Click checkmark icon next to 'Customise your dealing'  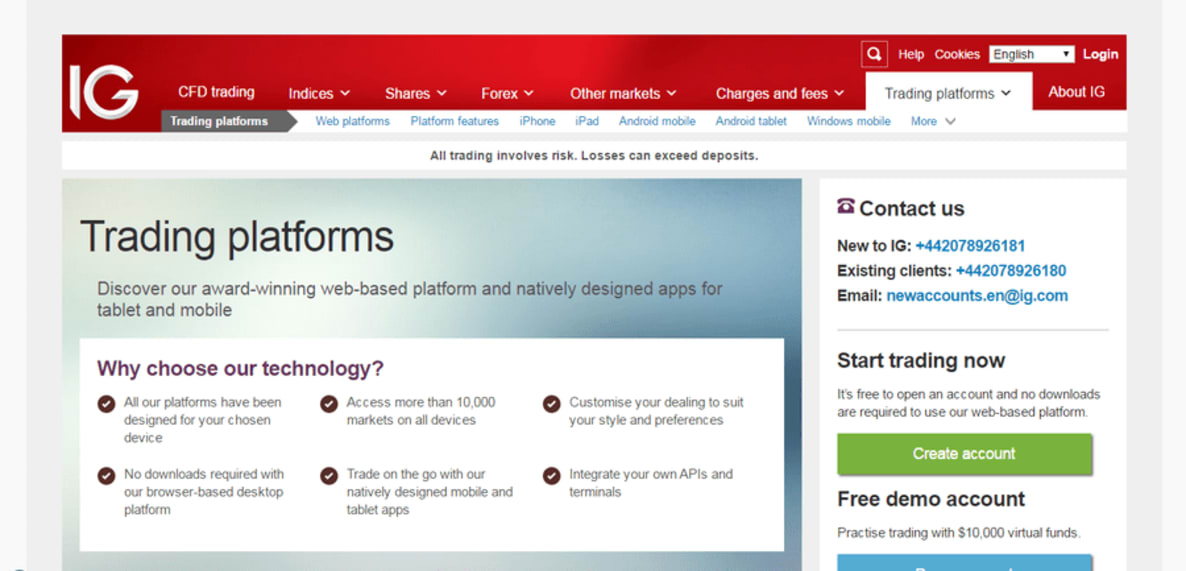(x=551, y=404)
